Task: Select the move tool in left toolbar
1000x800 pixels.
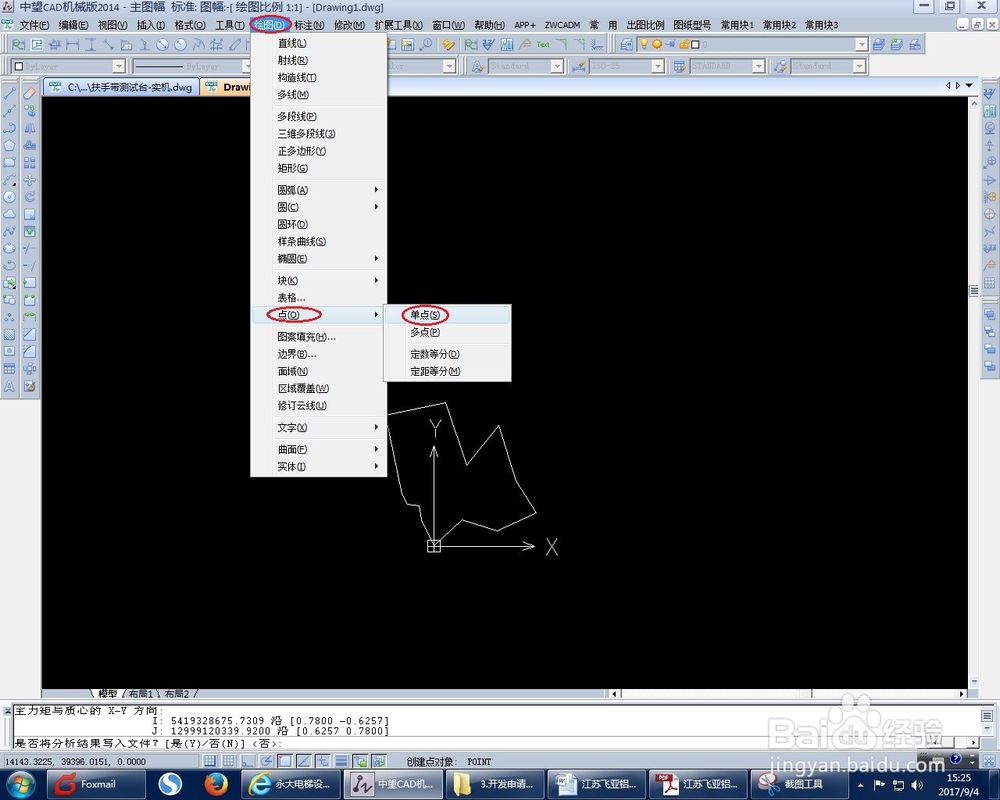Action: (29, 179)
